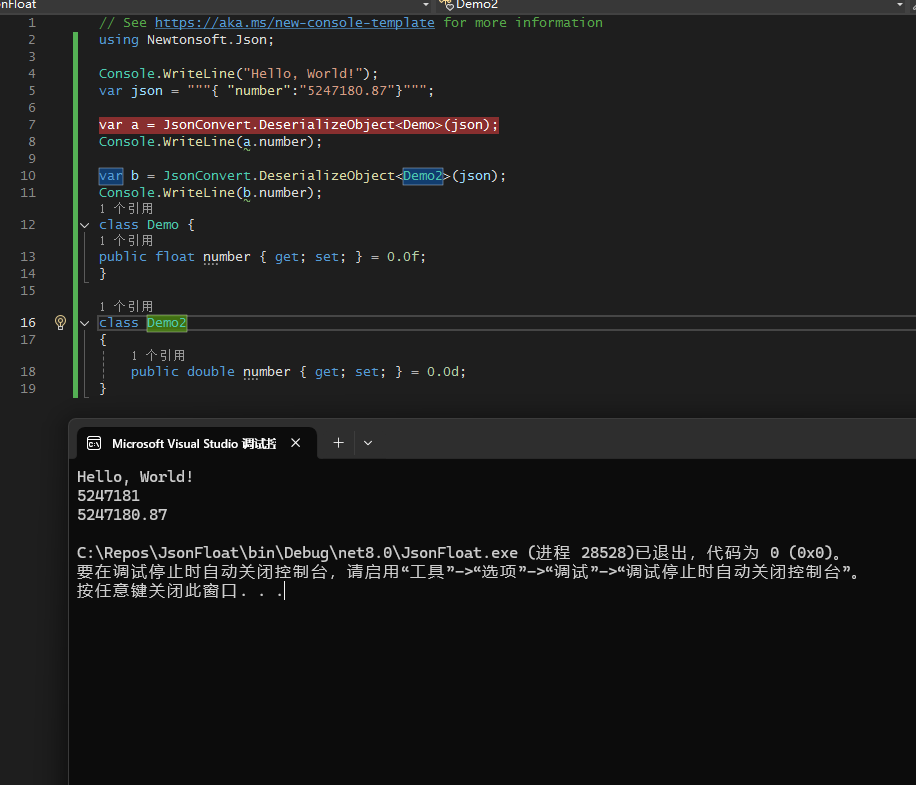Click Console.WriteLine(b.number) on line 11
The image size is (916, 785).
click(210, 193)
